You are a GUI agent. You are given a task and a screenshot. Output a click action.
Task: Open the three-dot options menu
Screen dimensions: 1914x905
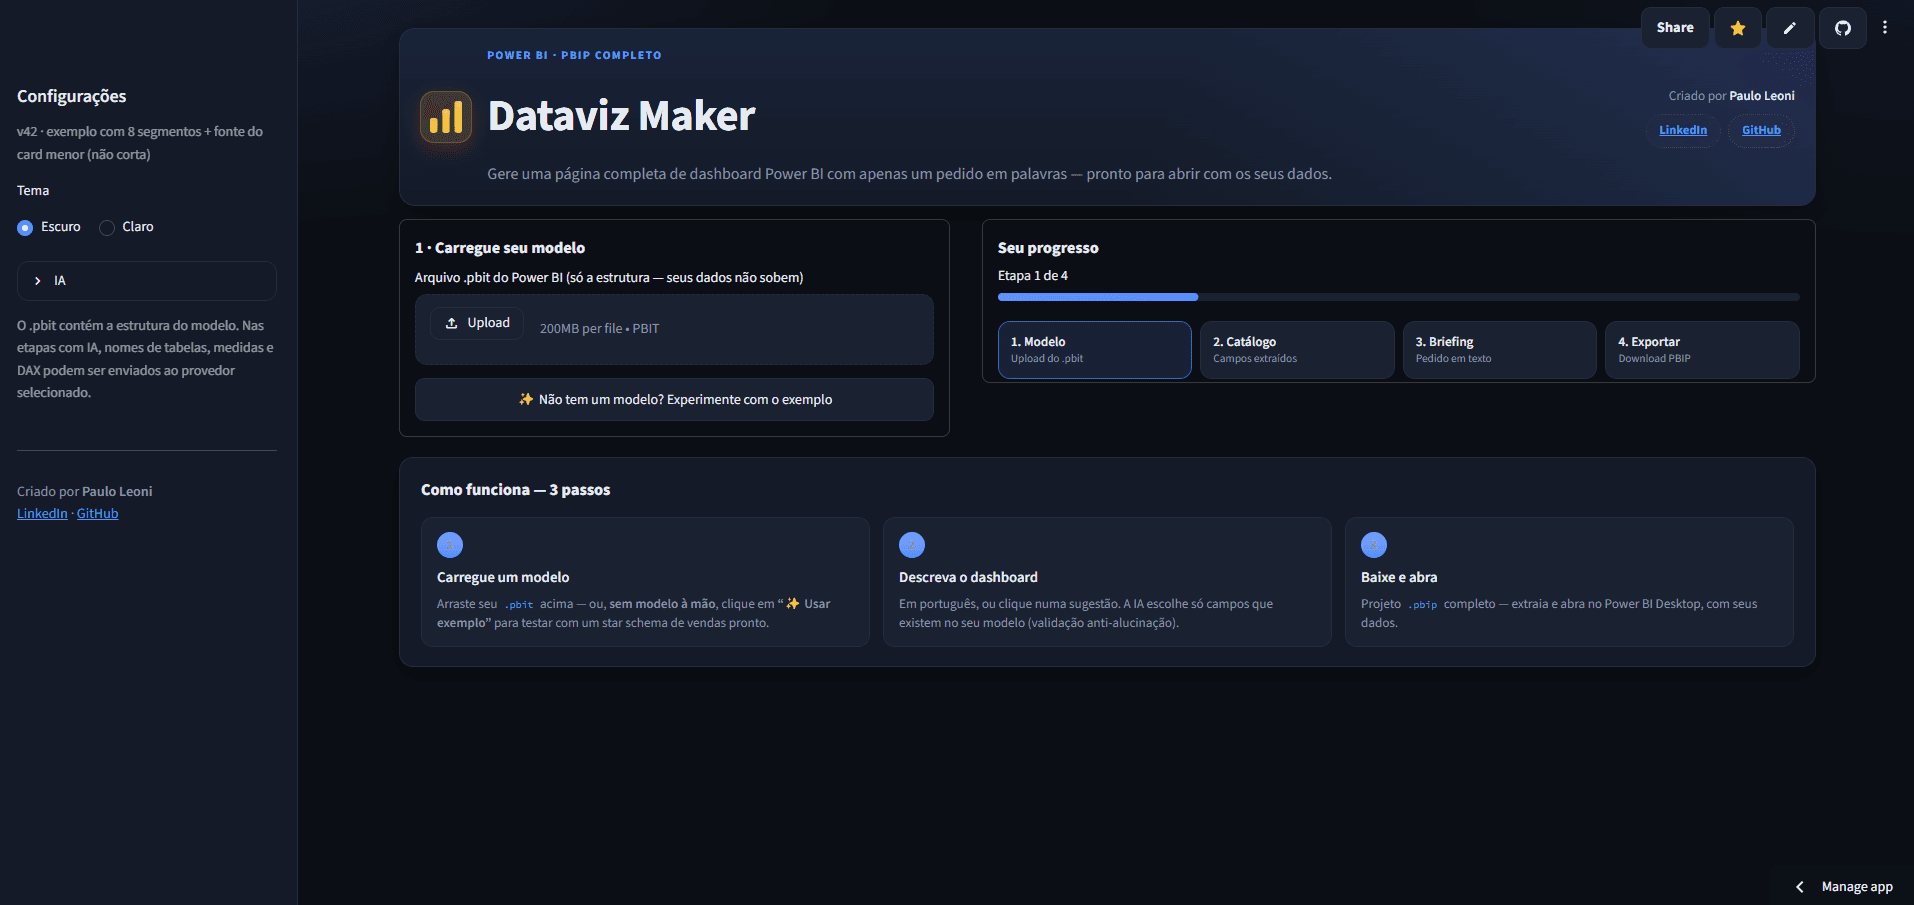pos(1885,28)
